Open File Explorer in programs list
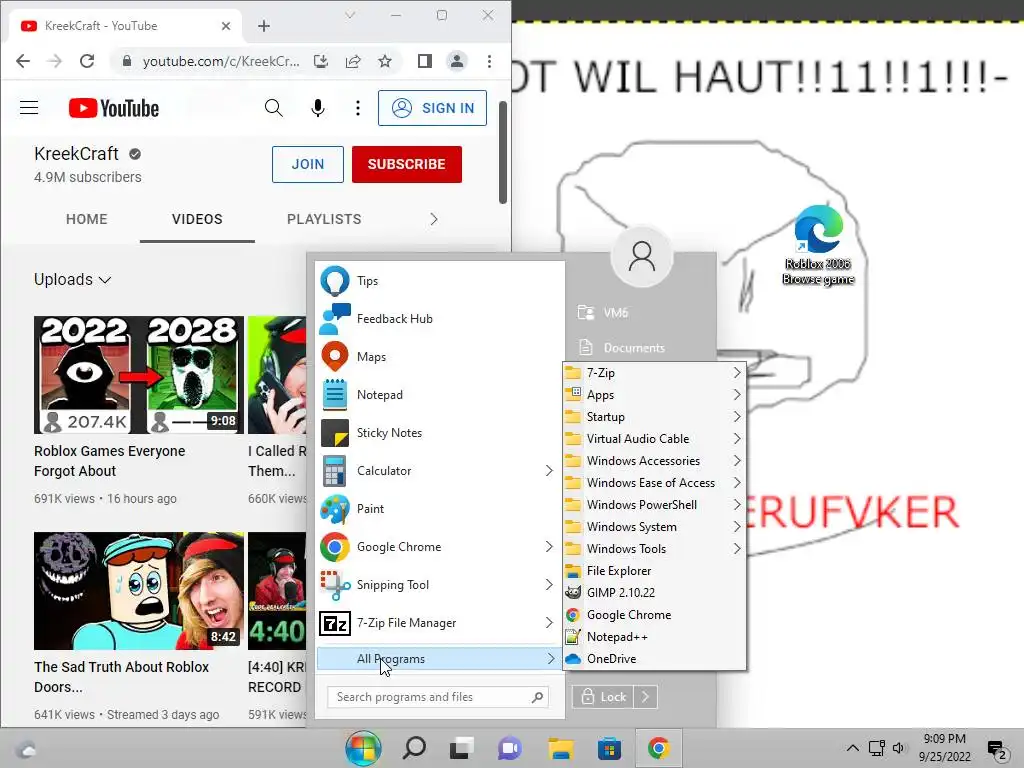 click(x=654, y=571)
